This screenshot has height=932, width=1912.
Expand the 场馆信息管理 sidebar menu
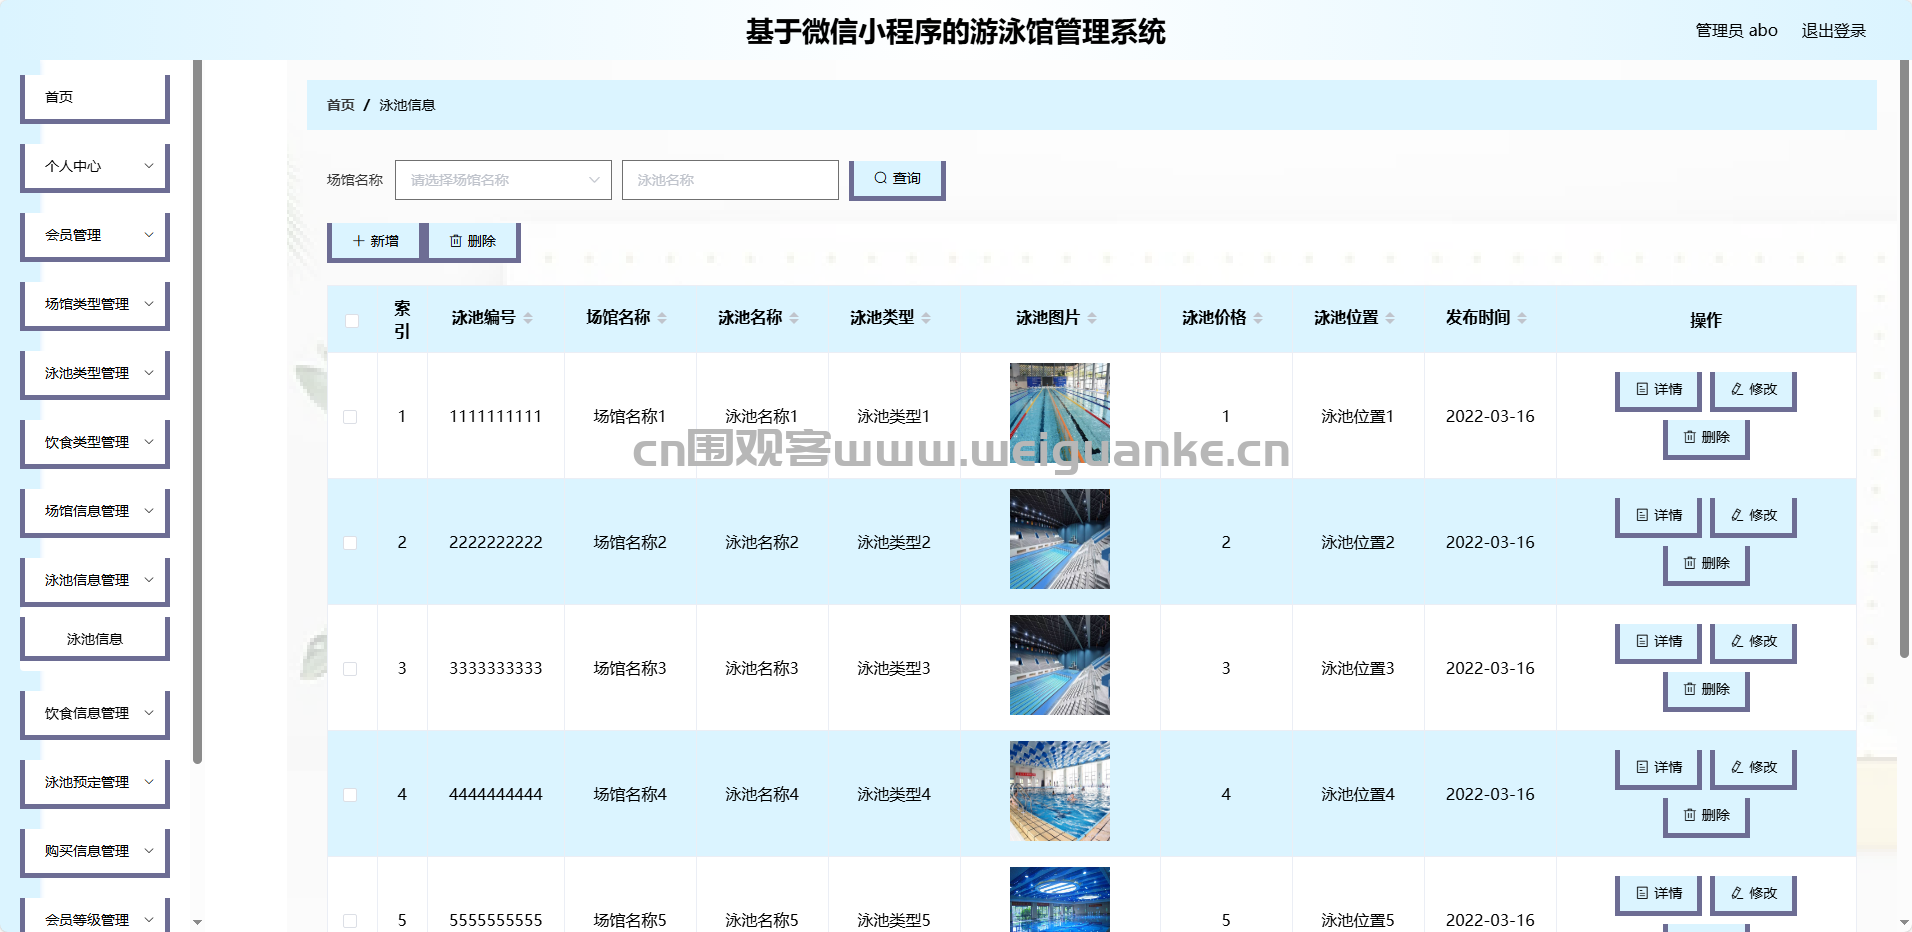[95, 512]
